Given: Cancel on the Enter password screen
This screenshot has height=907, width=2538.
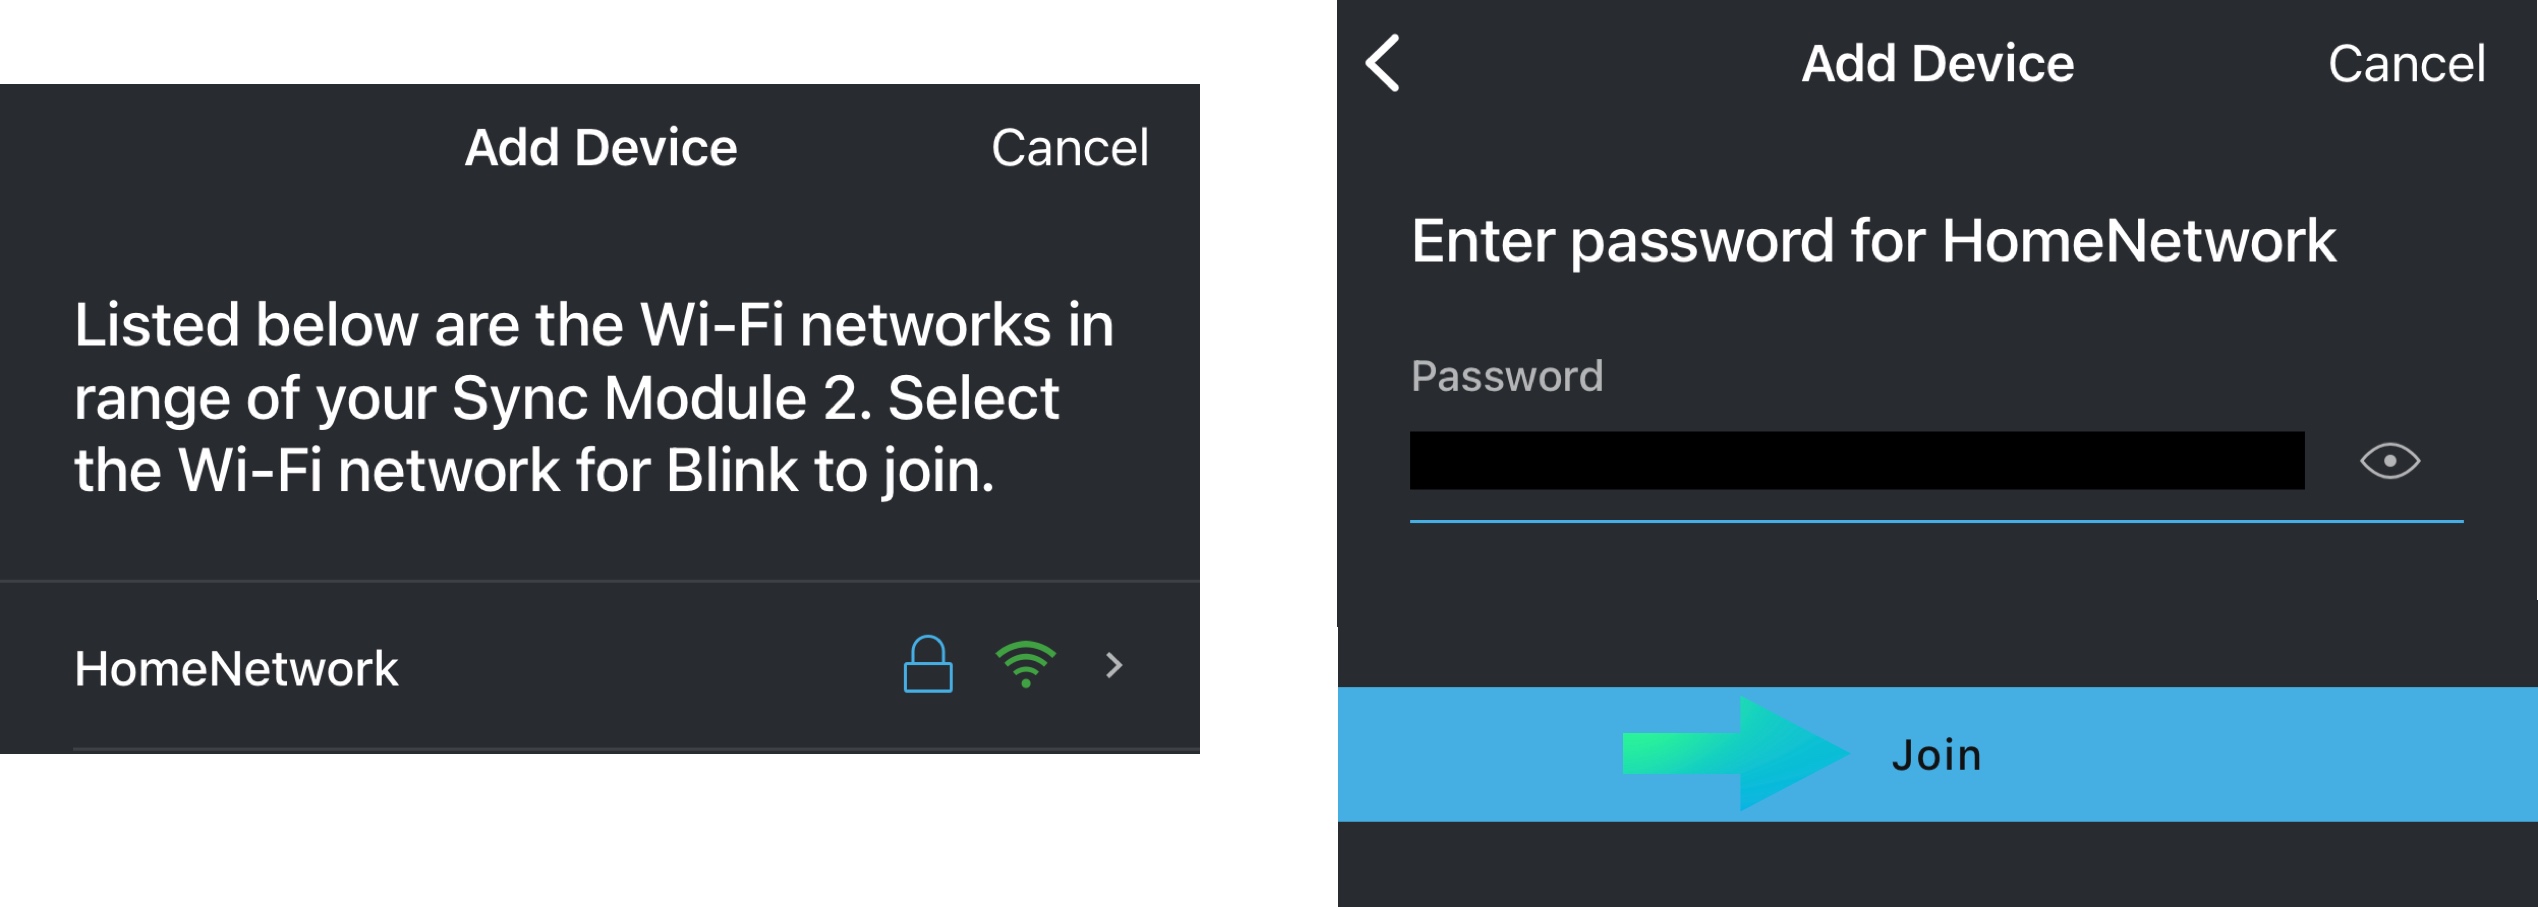Looking at the screenshot, I should [2406, 64].
